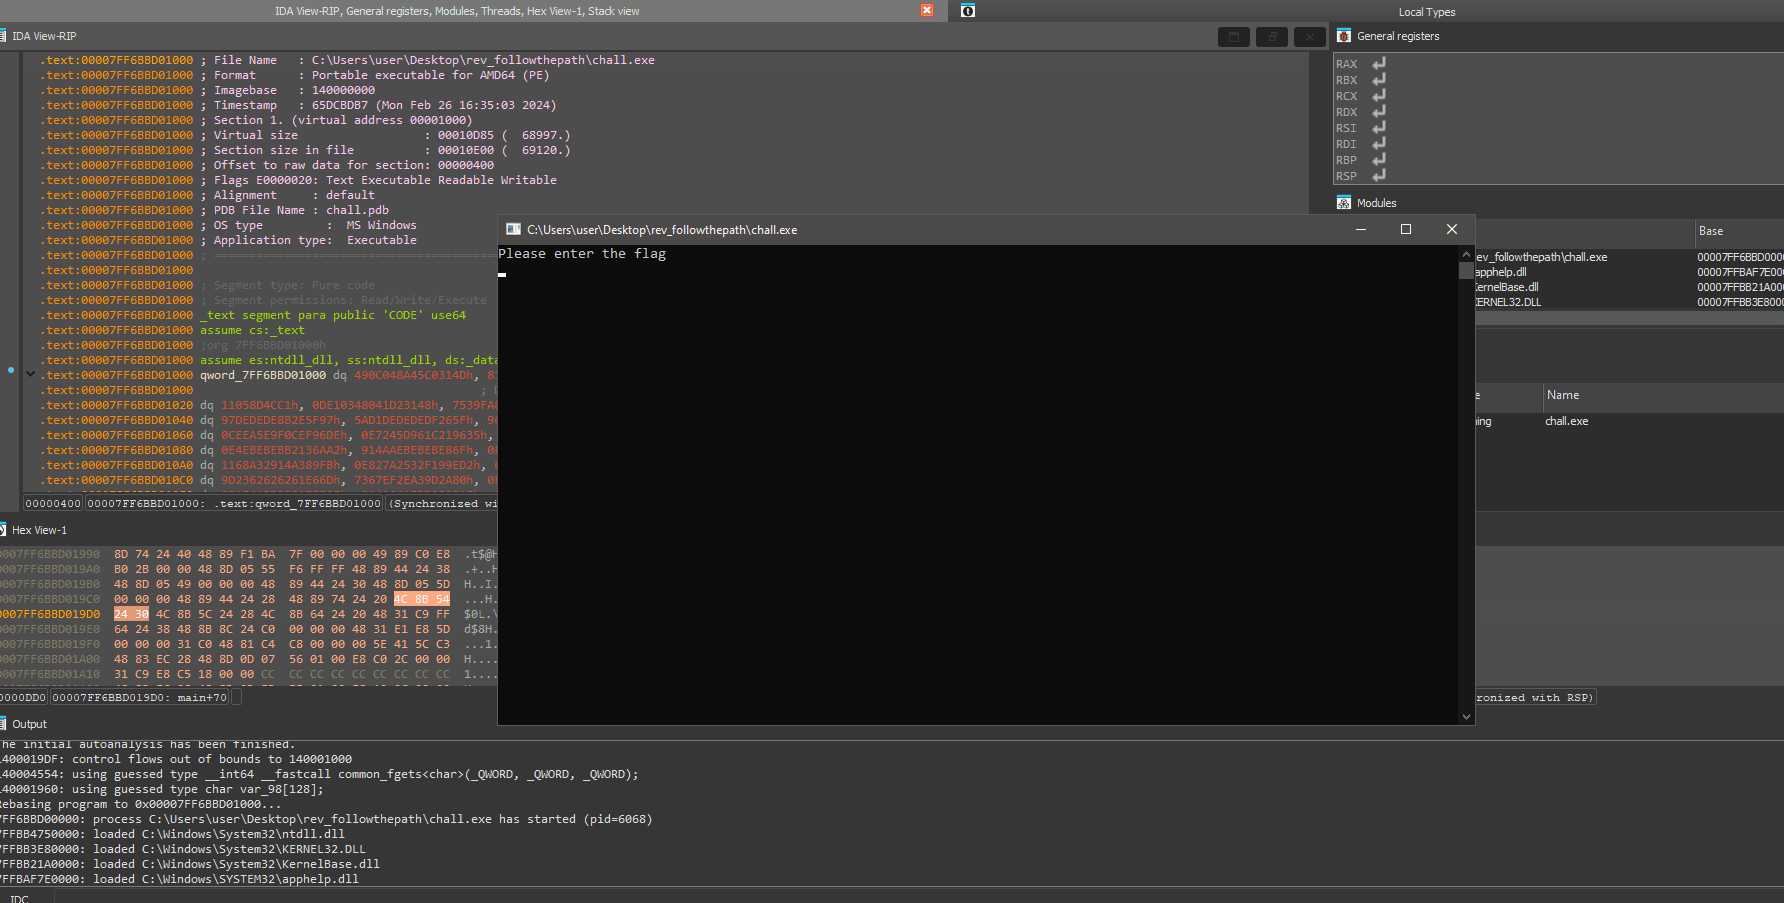This screenshot has width=1784, height=903.
Task: Click highlighted hex byte 4C in Hex View
Action: coord(400,599)
